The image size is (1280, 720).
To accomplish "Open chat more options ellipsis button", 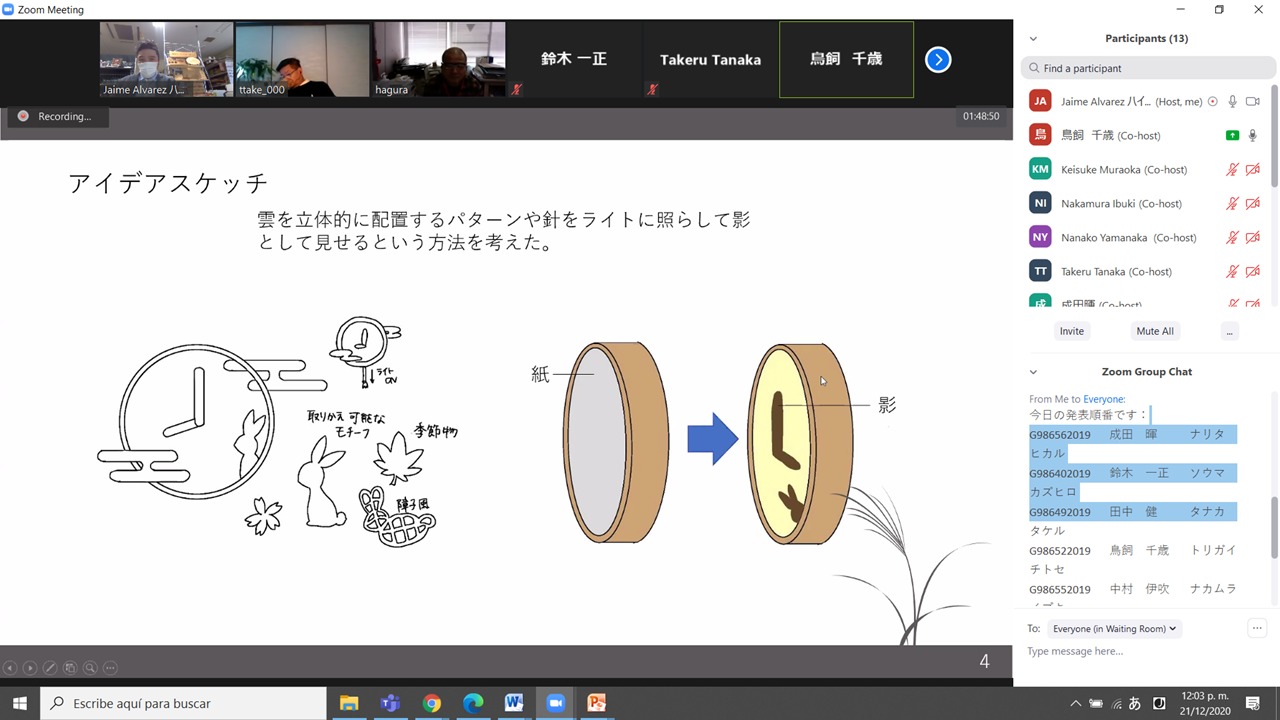I will pos(1257,628).
